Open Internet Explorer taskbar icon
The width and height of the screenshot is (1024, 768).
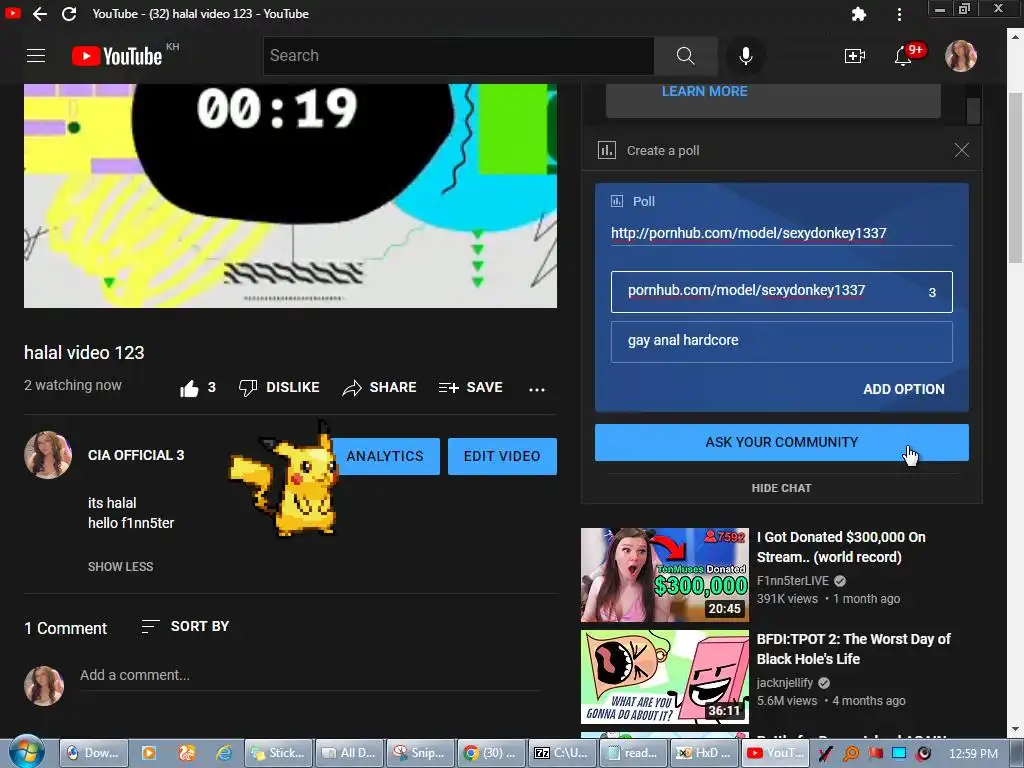point(225,753)
